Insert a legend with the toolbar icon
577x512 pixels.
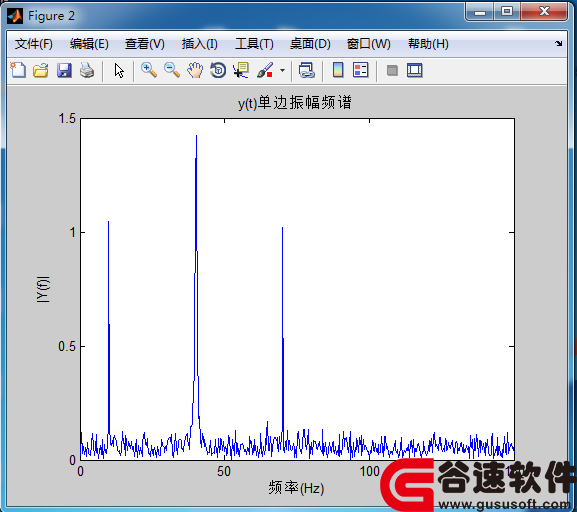click(x=360, y=70)
